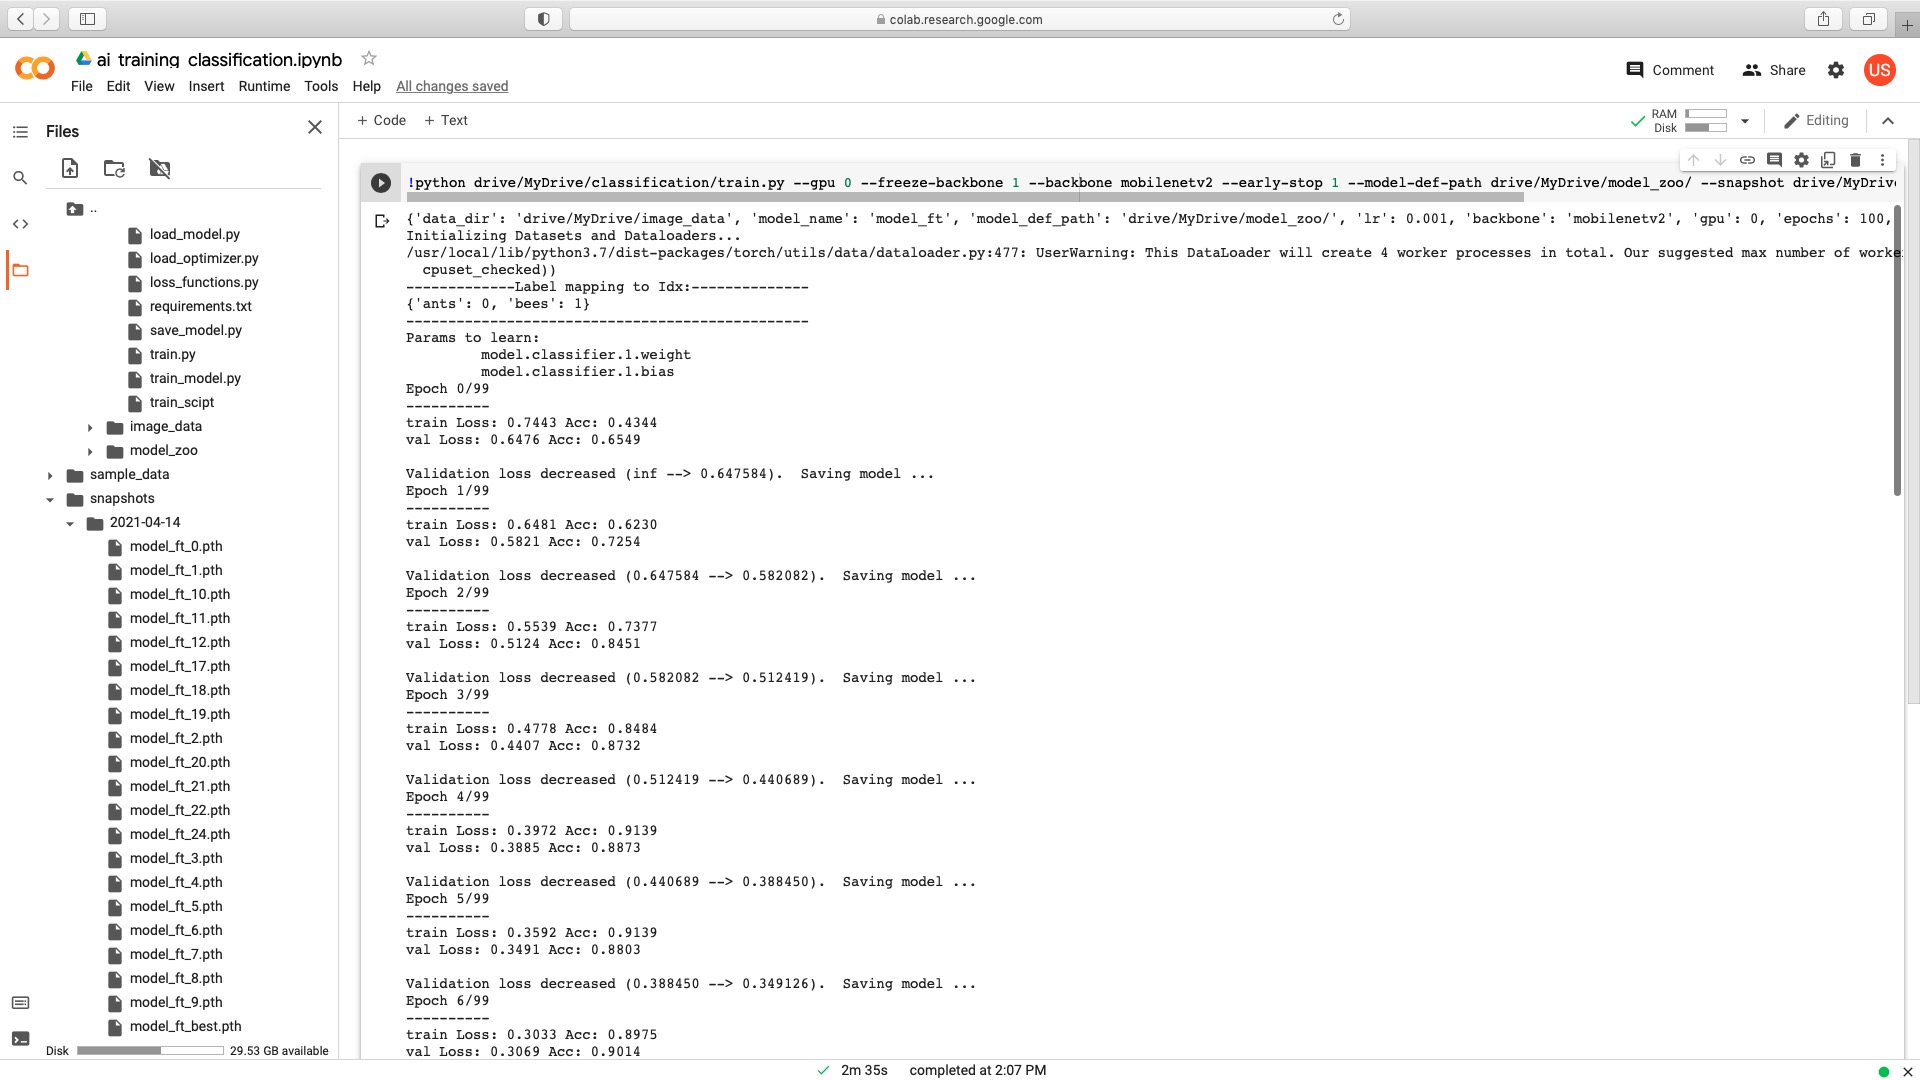This screenshot has height=1080, width=1920.
Task: Expand the image_data folder
Action: pyautogui.click(x=90, y=427)
